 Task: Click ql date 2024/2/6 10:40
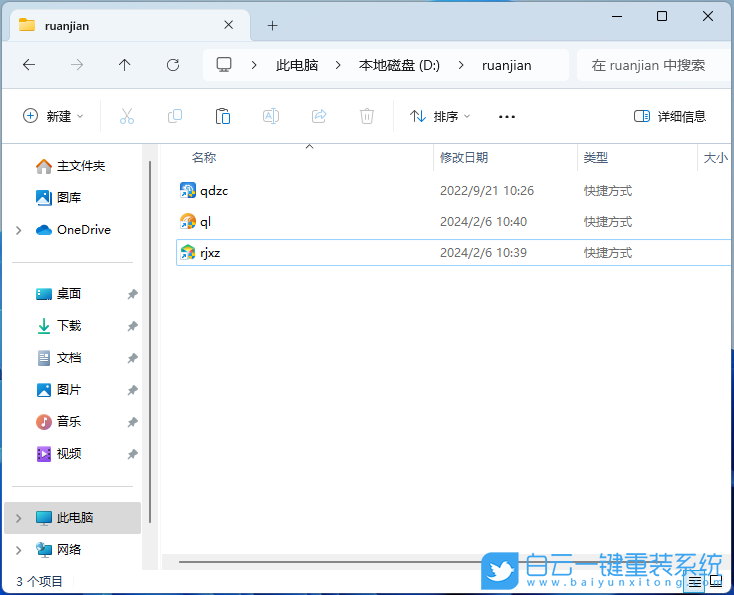coord(483,221)
